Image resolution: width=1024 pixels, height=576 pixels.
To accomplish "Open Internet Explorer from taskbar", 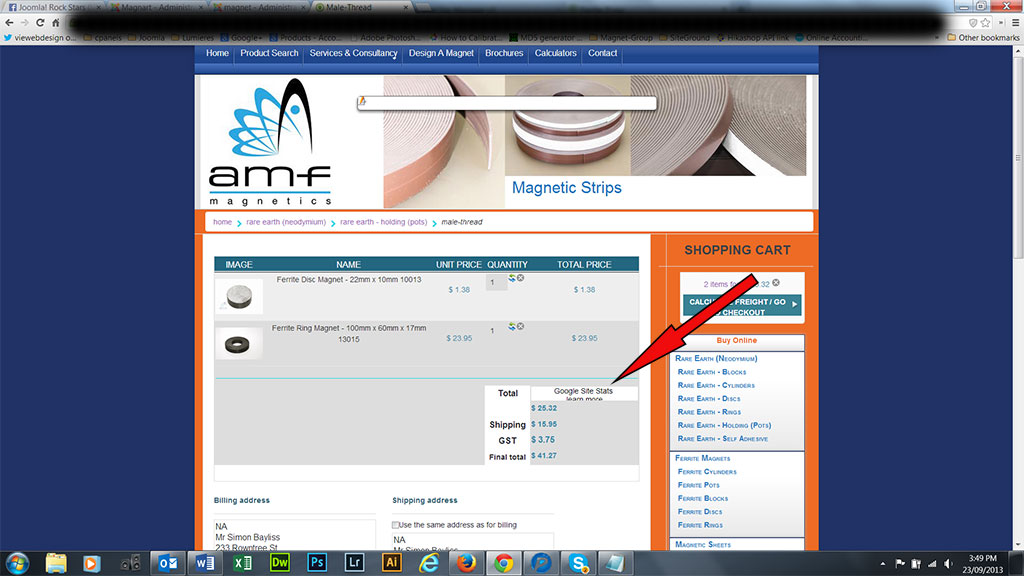I will coord(428,563).
